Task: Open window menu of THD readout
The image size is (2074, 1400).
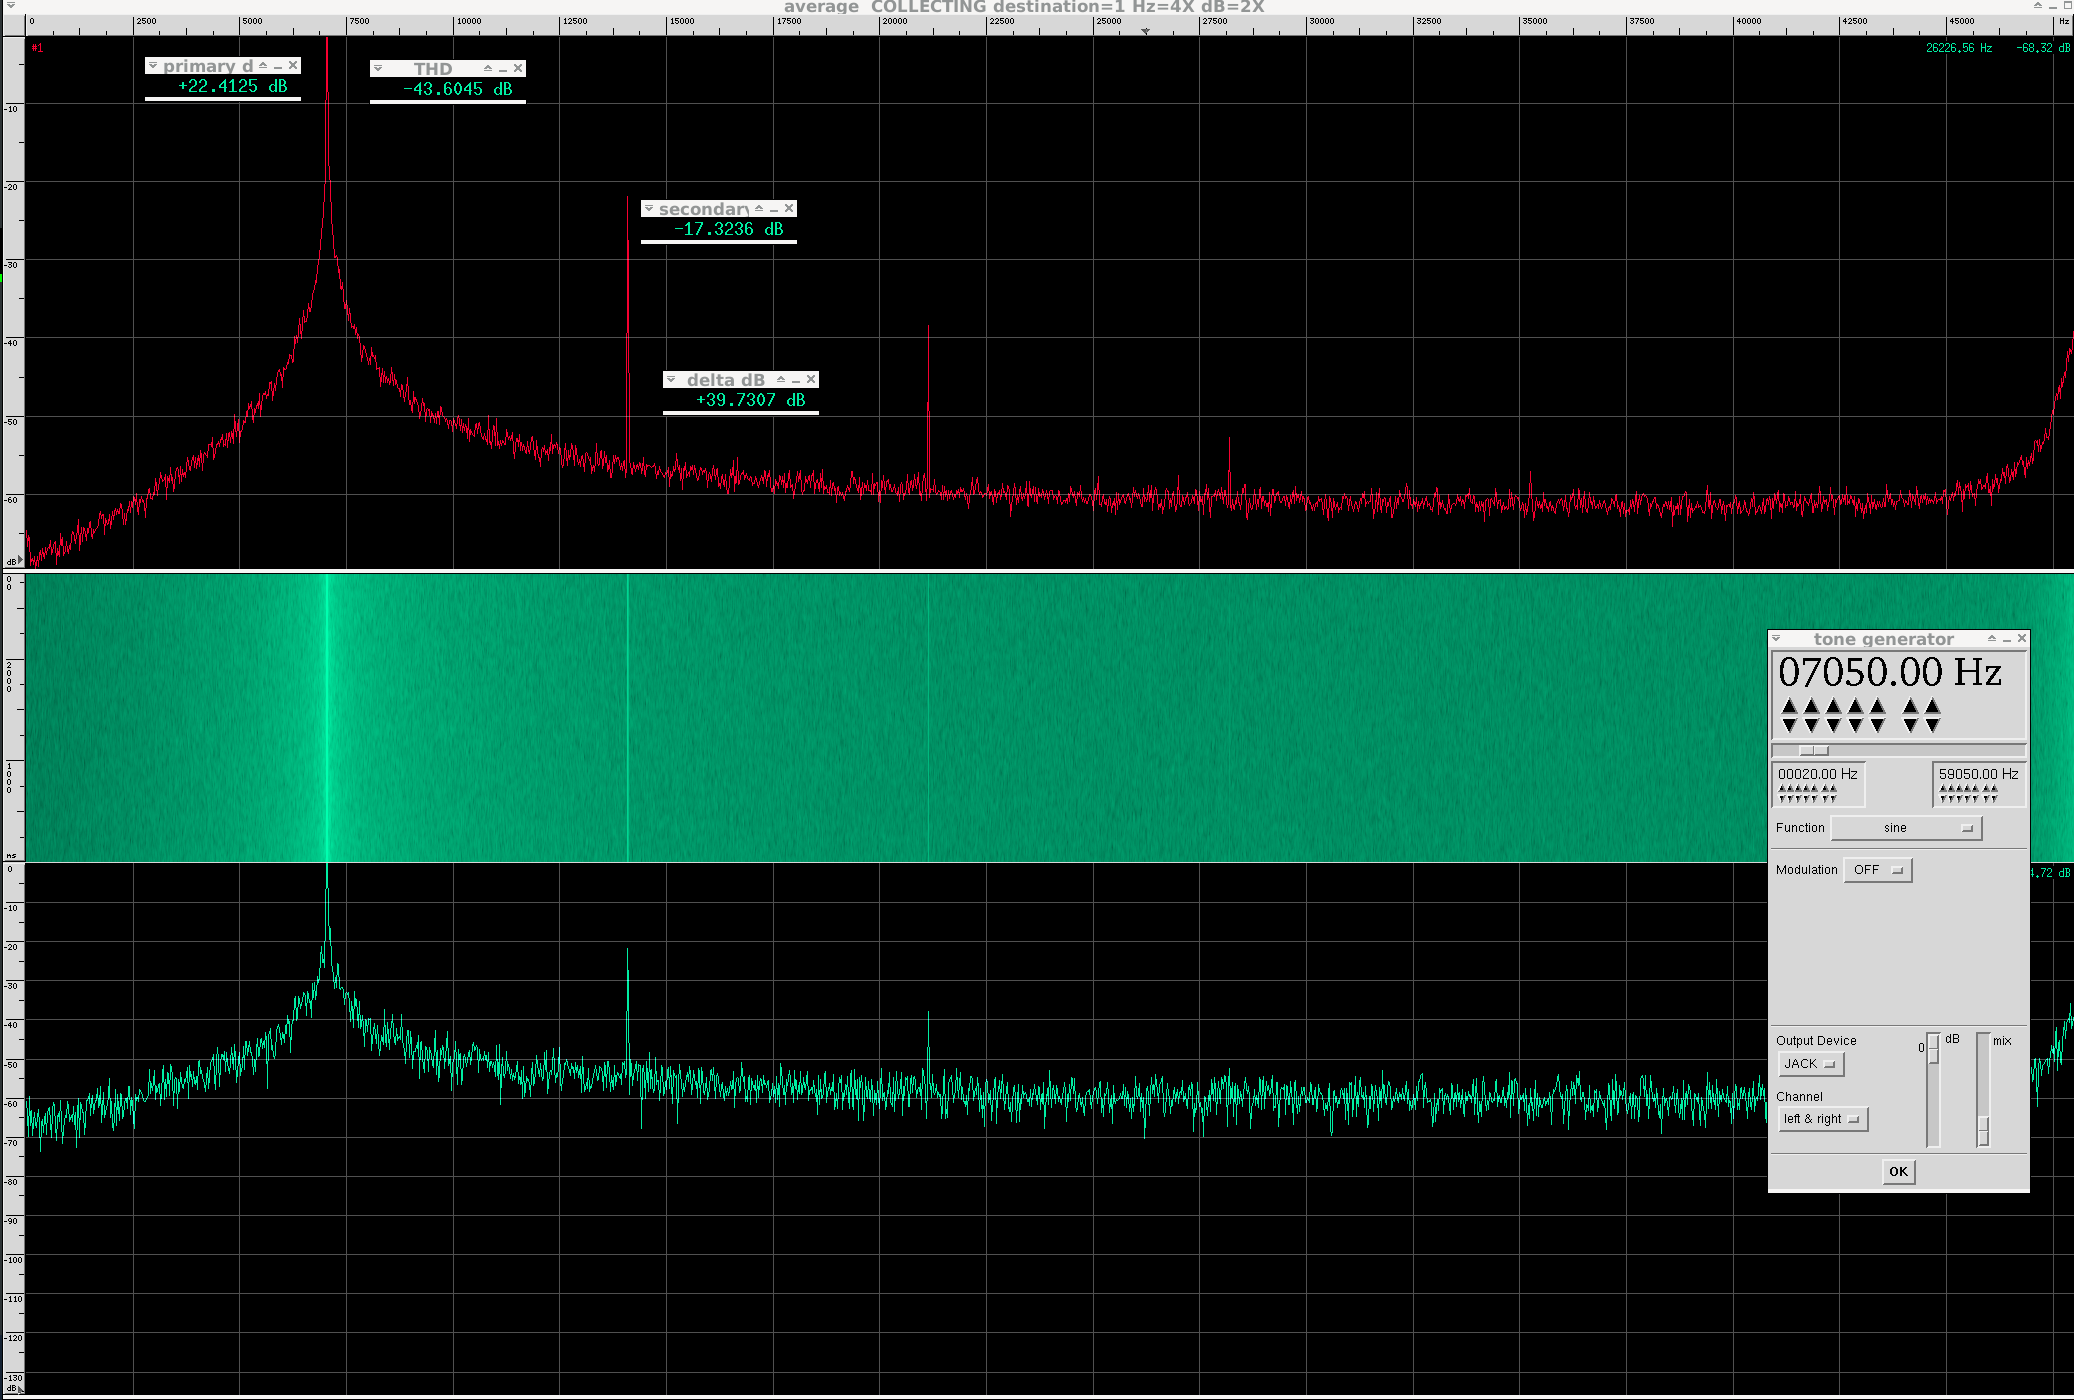Action: click(378, 69)
